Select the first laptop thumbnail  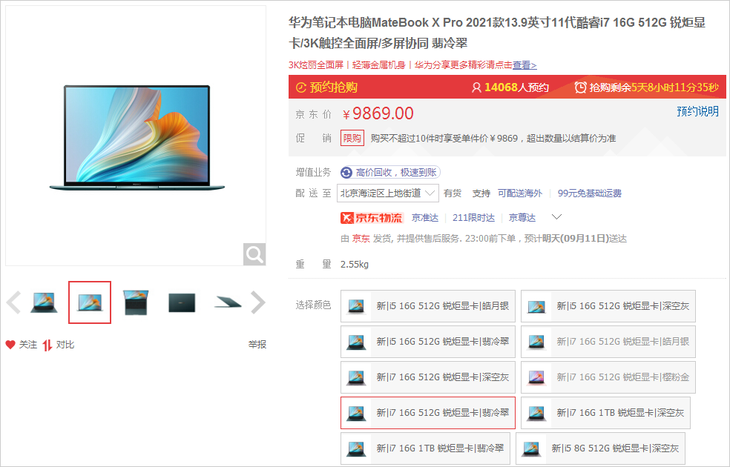pyautogui.click(x=44, y=303)
